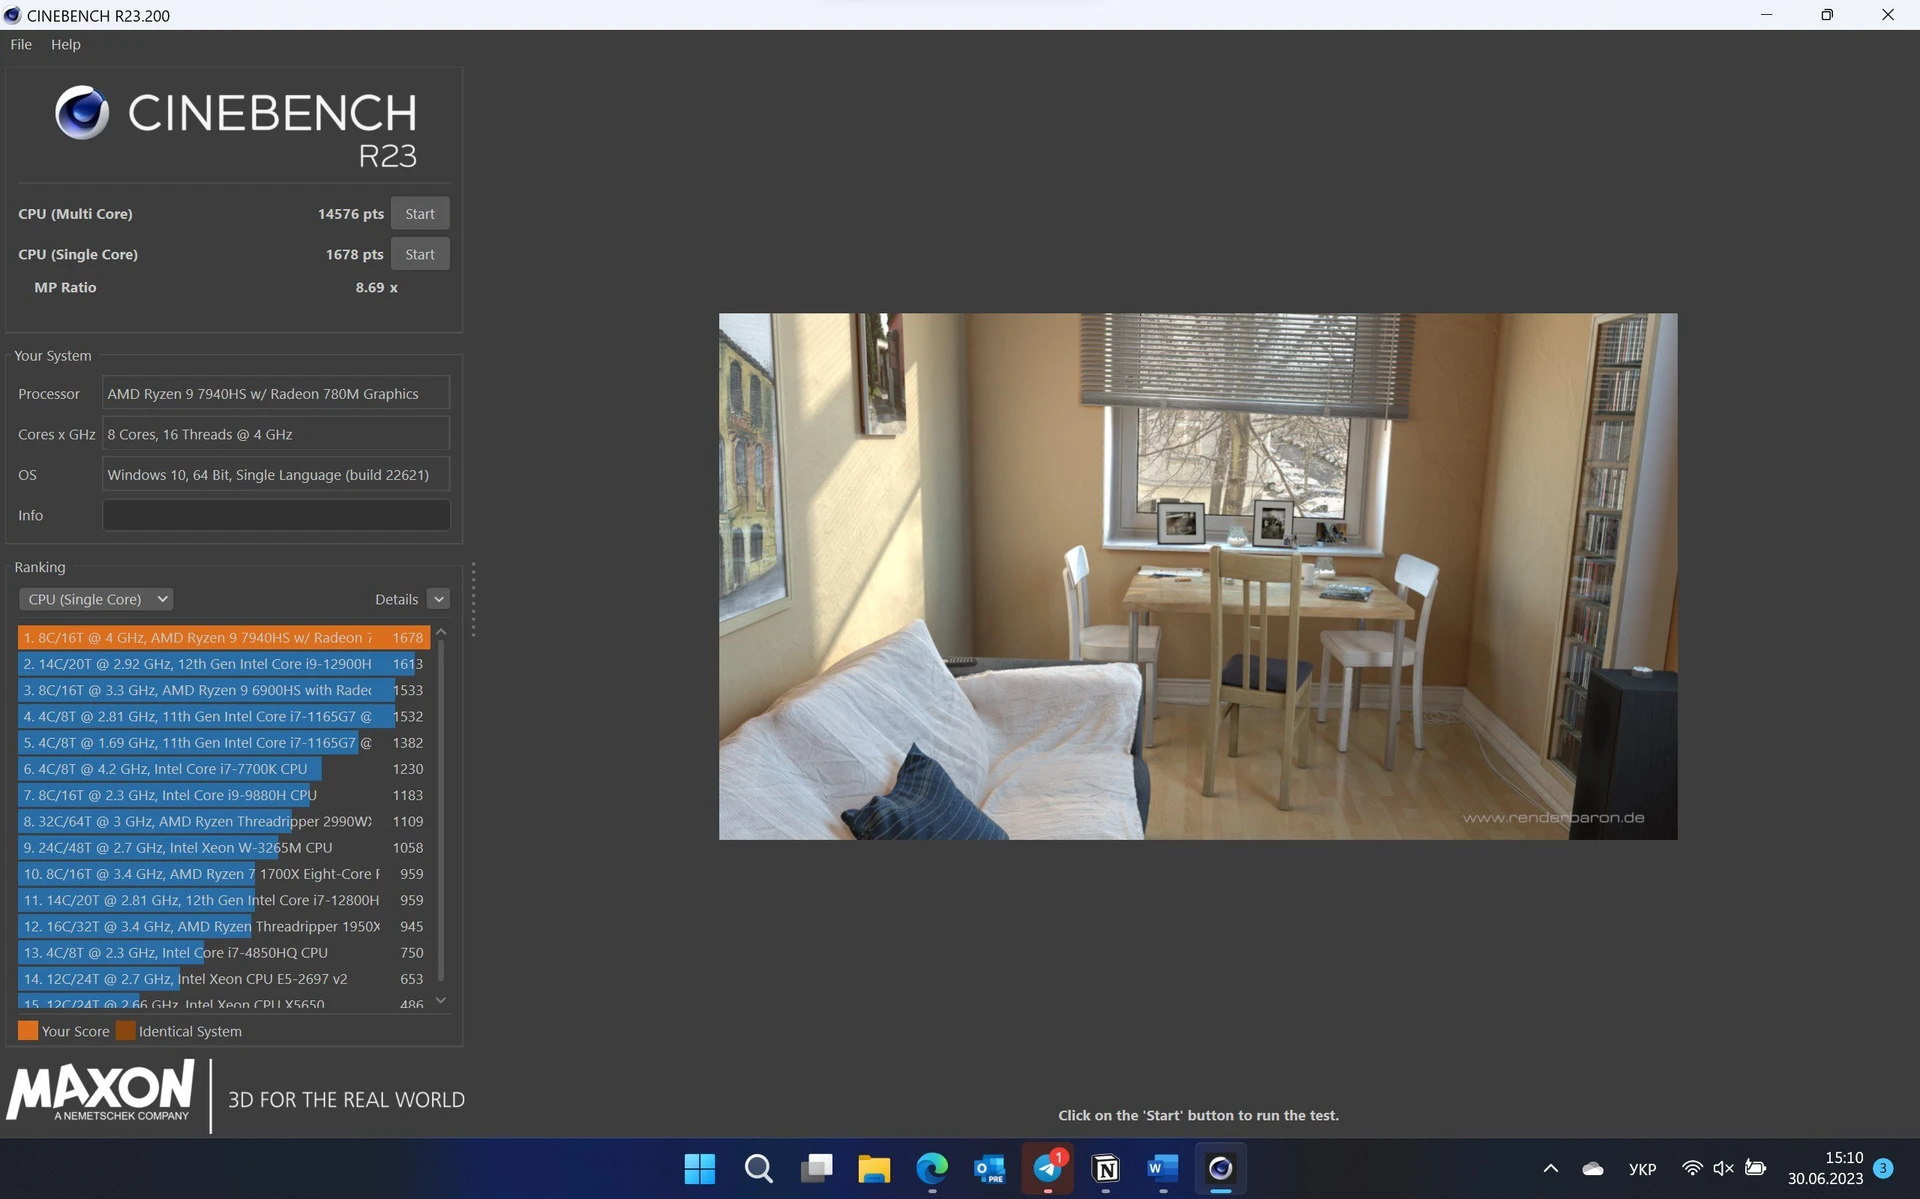
Task: Open Telegram with the unread badge
Action: pos(1048,1169)
